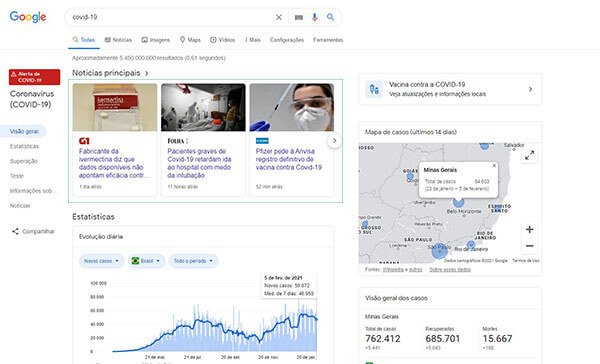Open the Vídeos tab
The image size is (600, 364).
[223, 40]
